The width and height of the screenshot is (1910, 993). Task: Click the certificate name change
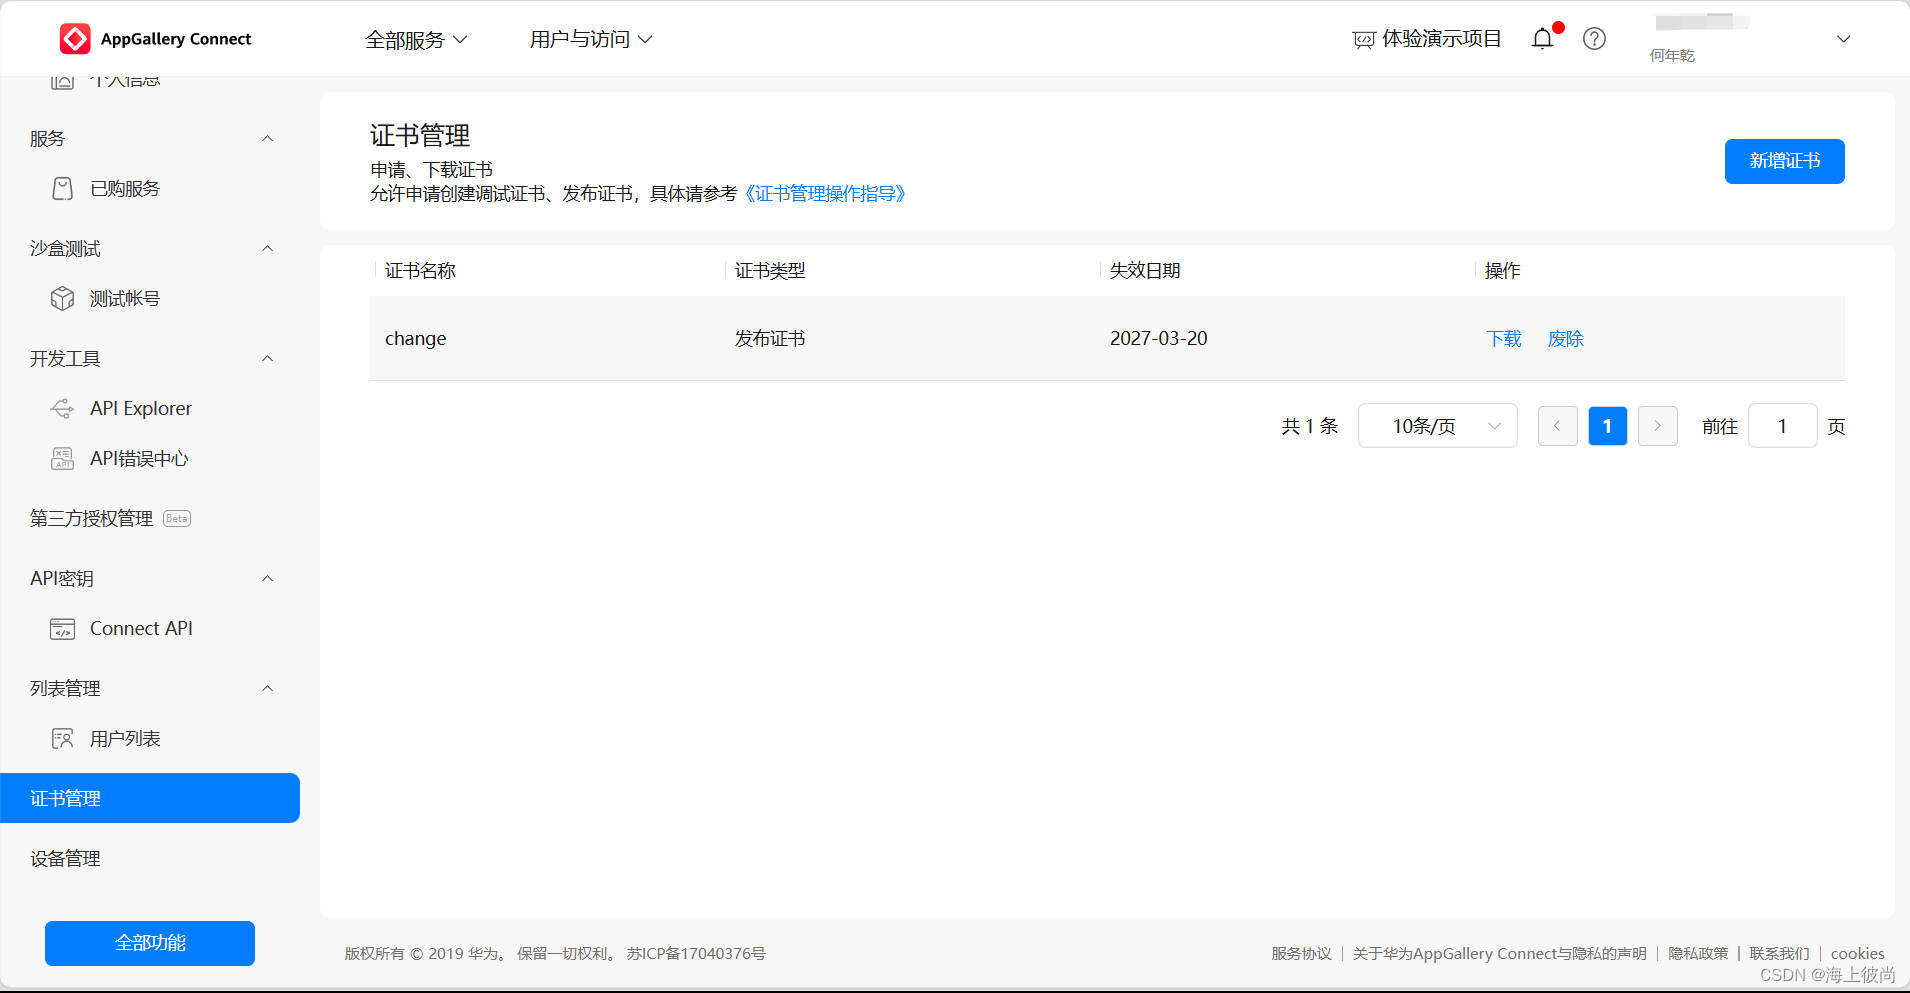click(x=416, y=339)
